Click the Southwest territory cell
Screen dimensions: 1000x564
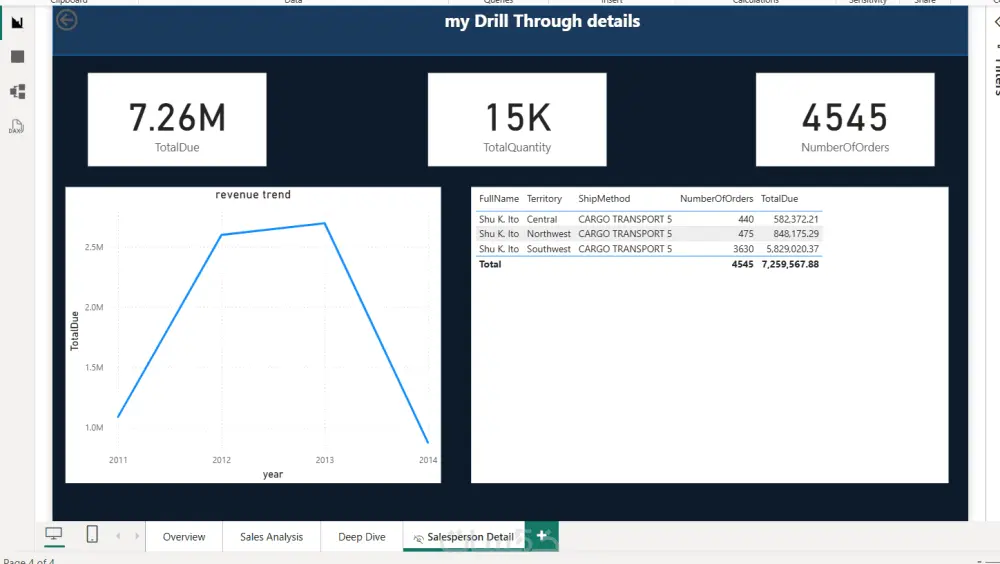[548, 249]
